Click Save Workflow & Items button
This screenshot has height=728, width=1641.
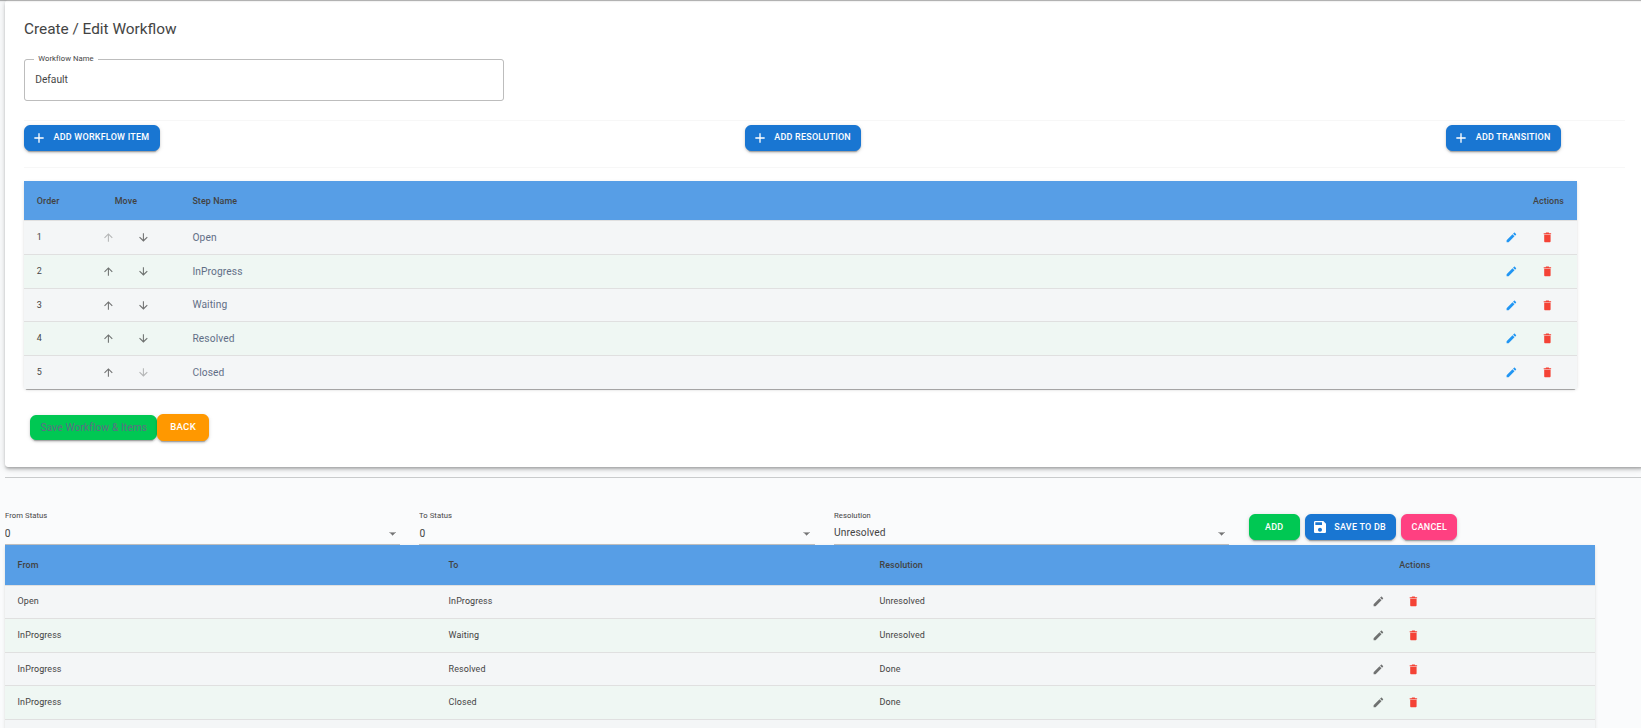pyautogui.click(x=93, y=428)
